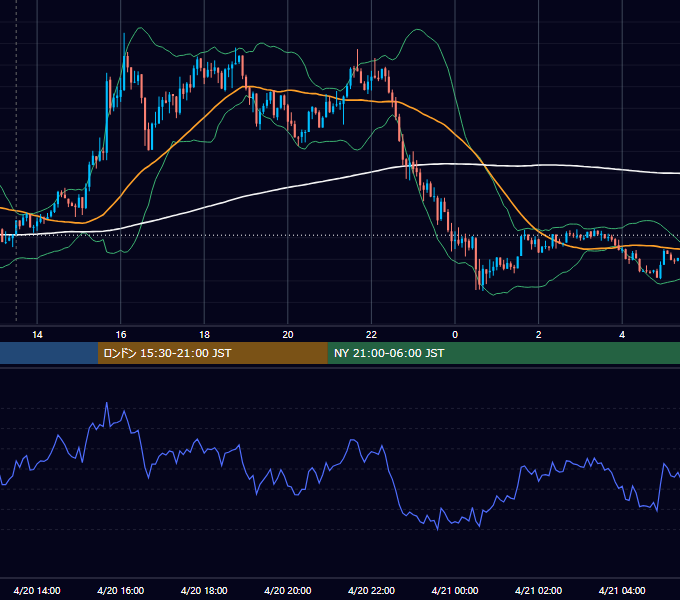Click the 4/20 20:00 date label

(288, 590)
